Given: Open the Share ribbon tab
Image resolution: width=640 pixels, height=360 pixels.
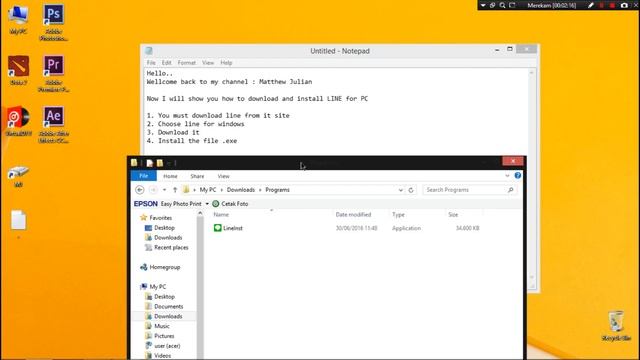Looking at the screenshot, I should point(197,176).
